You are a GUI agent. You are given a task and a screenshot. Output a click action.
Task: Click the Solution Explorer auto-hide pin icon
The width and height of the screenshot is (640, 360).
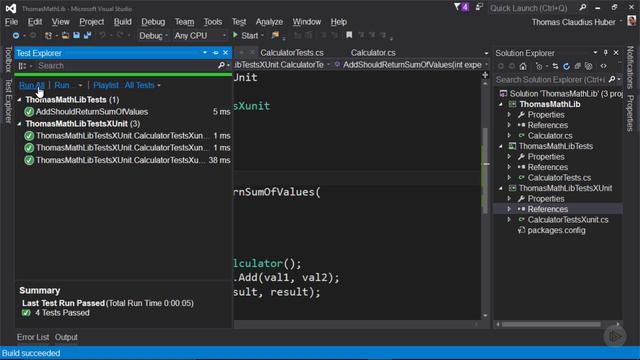(x=606, y=53)
